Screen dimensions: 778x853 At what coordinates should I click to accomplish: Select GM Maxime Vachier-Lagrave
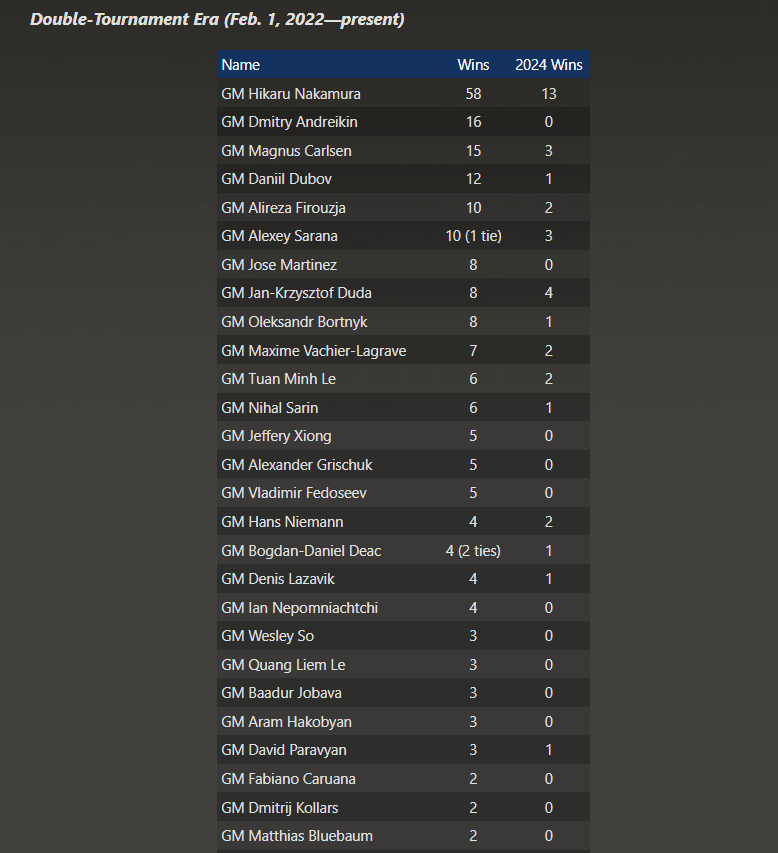pyautogui.click(x=313, y=351)
